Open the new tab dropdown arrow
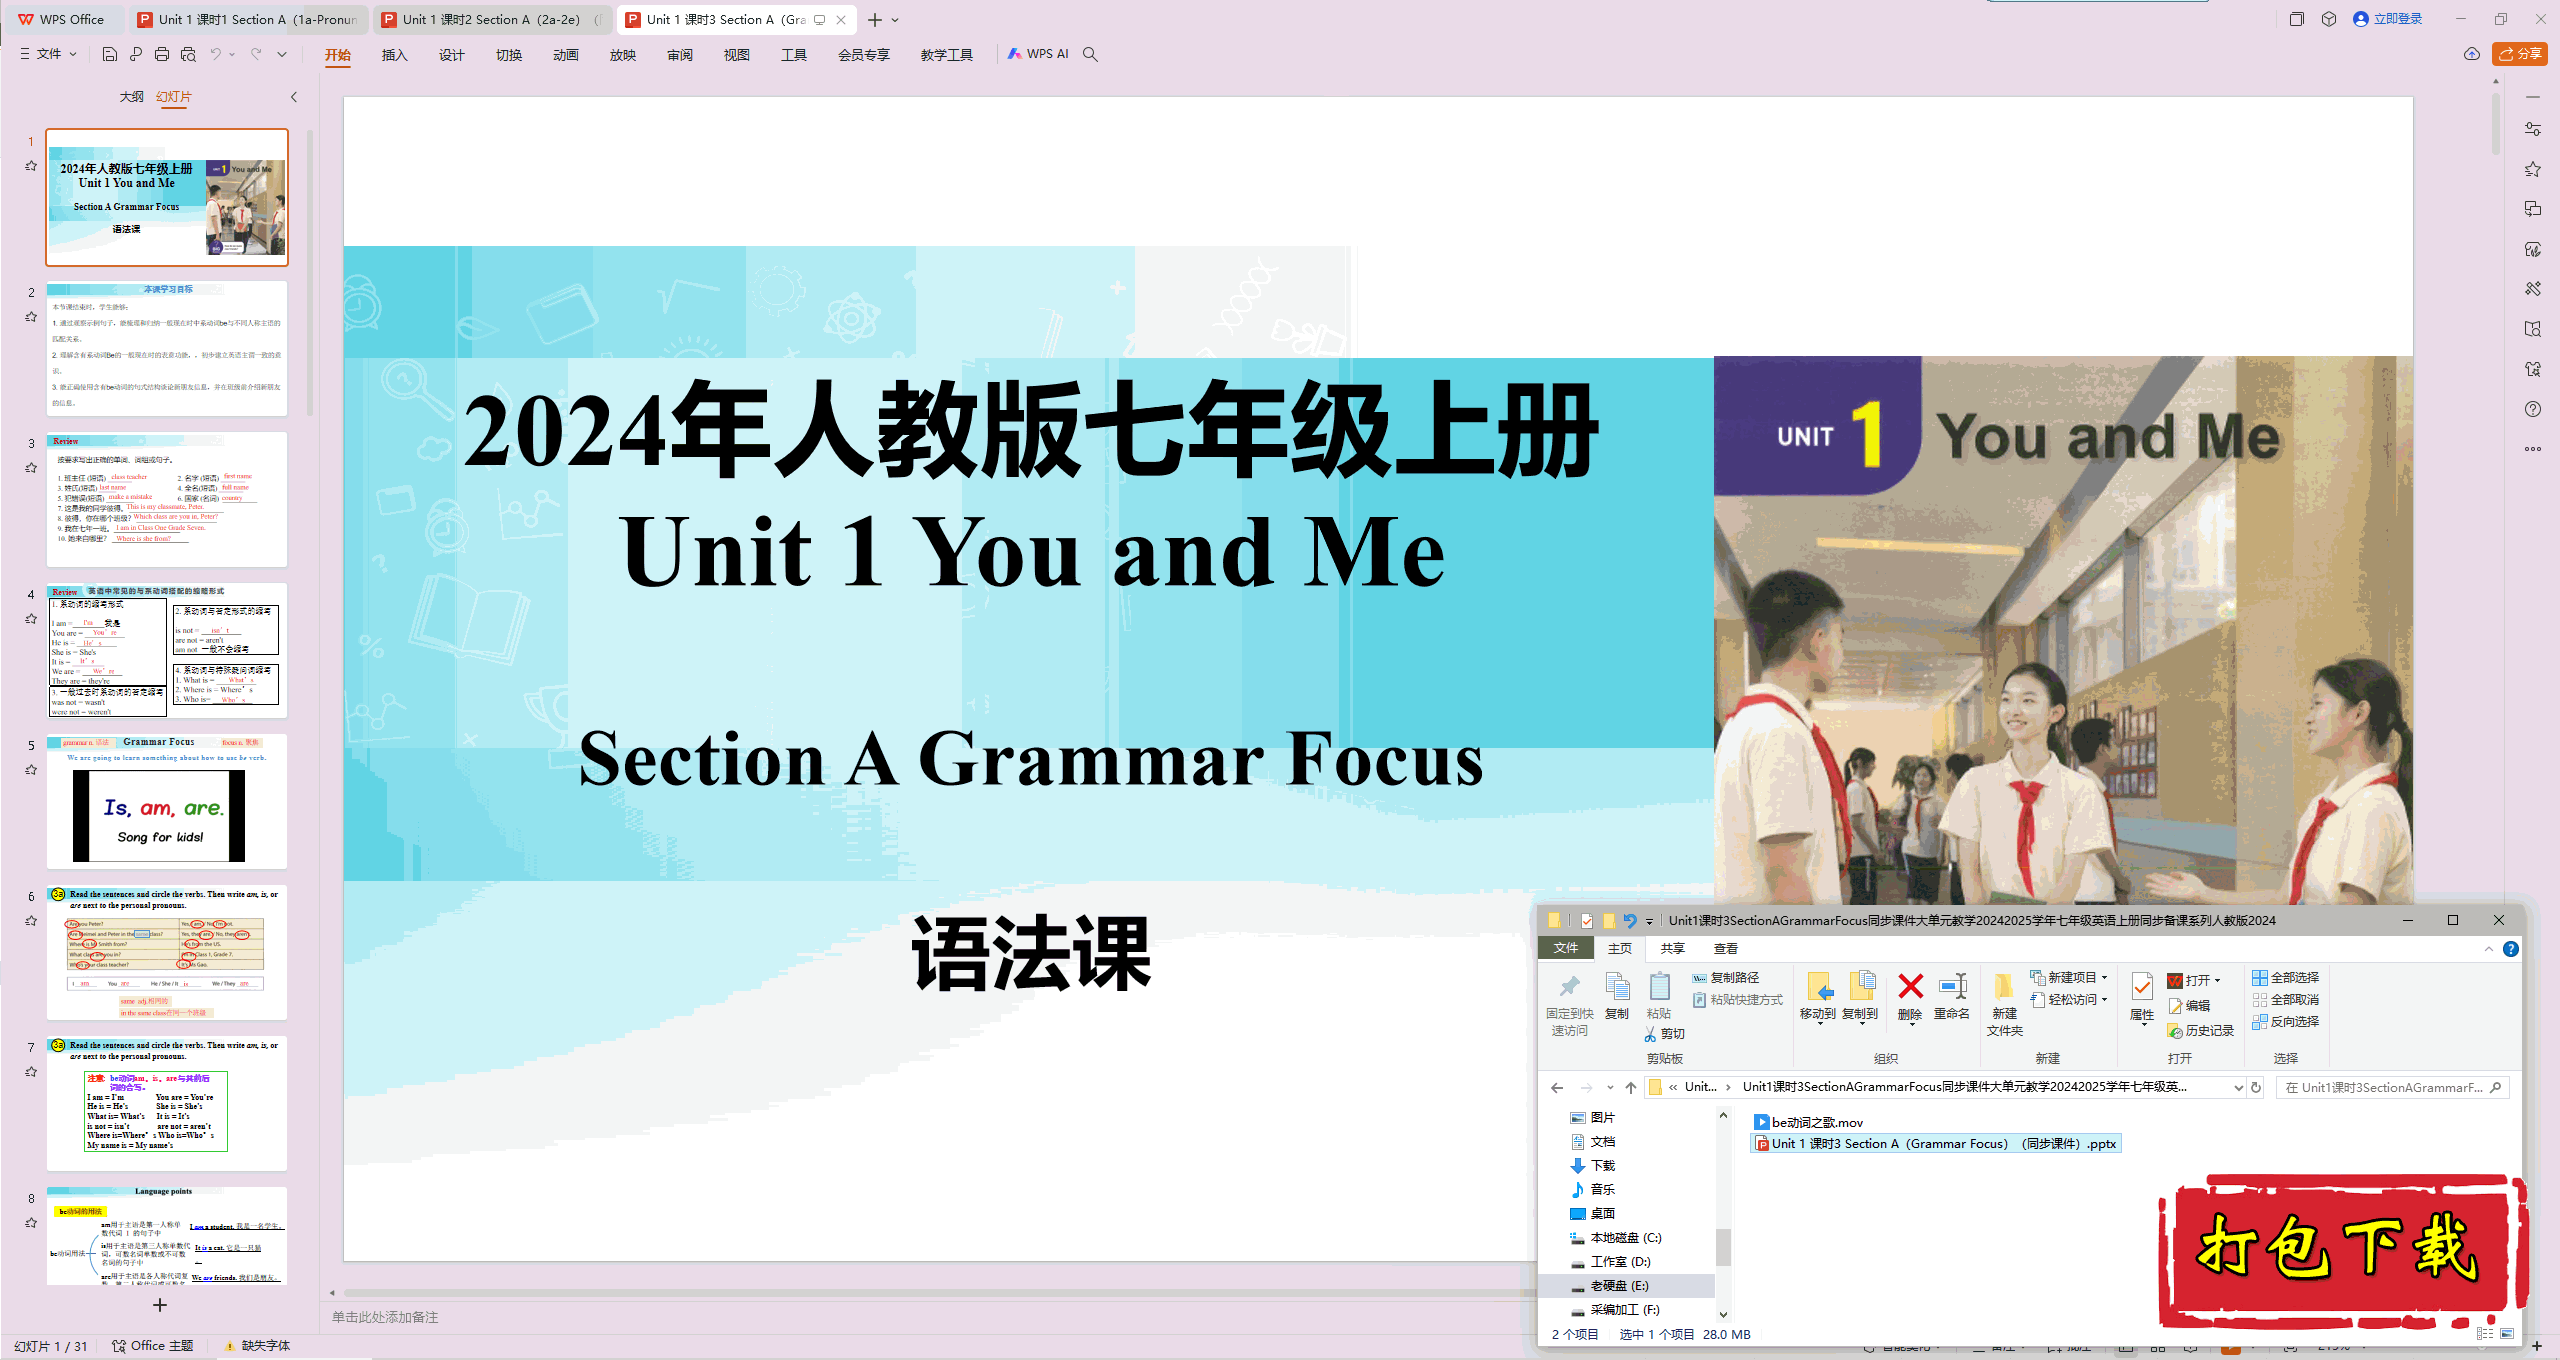This screenshot has width=2560, height=1360. [895, 20]
